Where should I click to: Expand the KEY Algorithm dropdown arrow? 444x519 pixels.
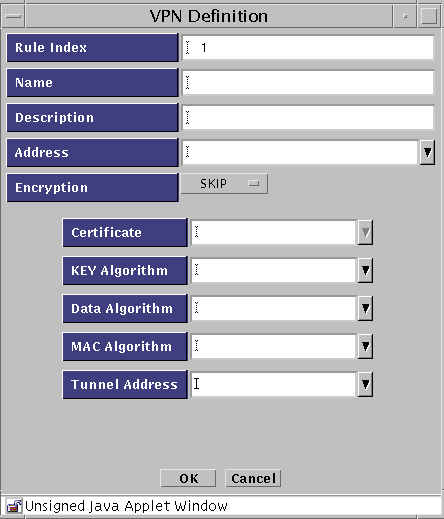[365, 270]
